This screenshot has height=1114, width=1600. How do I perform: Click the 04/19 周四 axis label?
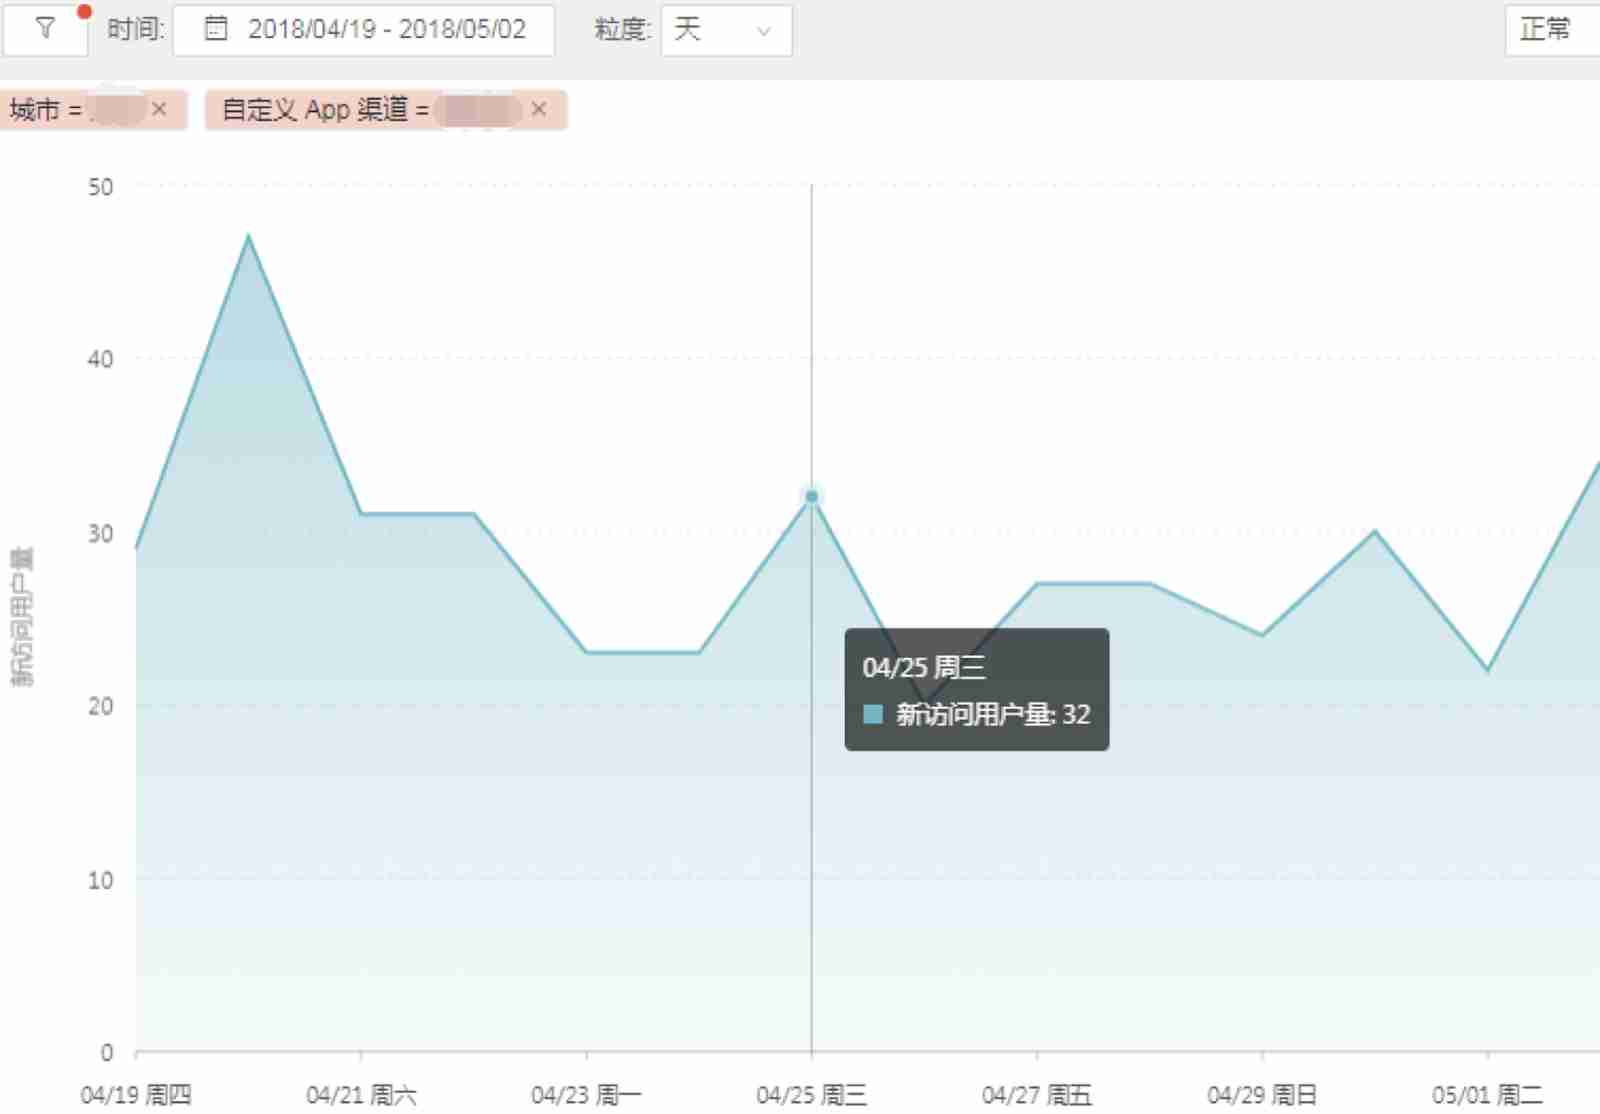click(x=136, y=1095)
